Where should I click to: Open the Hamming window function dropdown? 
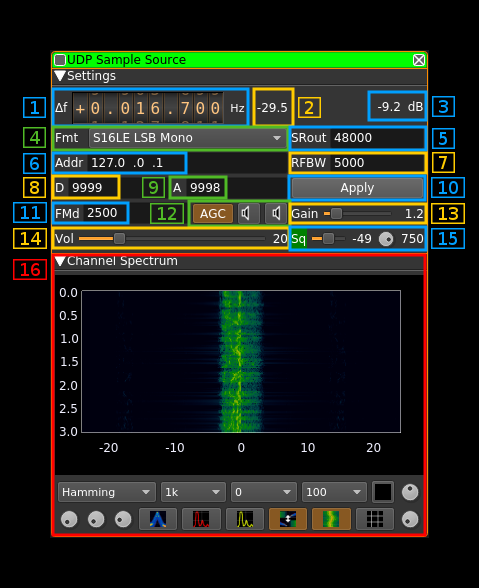click(x=107, y=492)
